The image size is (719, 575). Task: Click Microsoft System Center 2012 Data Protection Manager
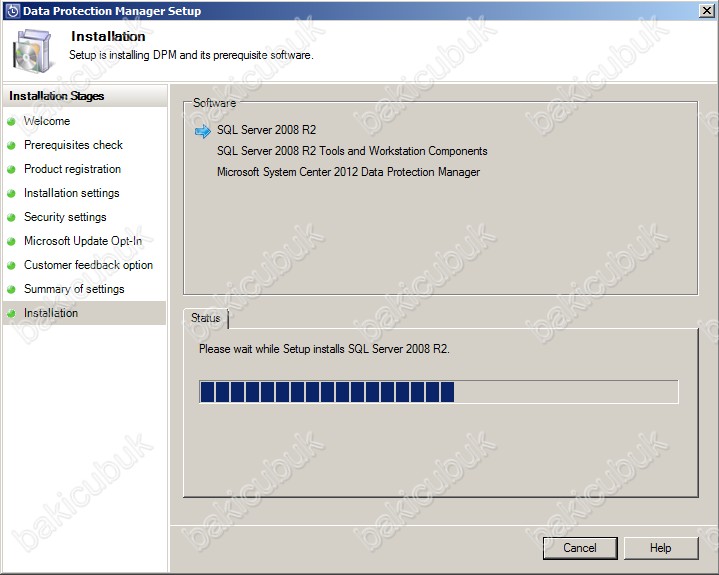(x=348, y=172)
